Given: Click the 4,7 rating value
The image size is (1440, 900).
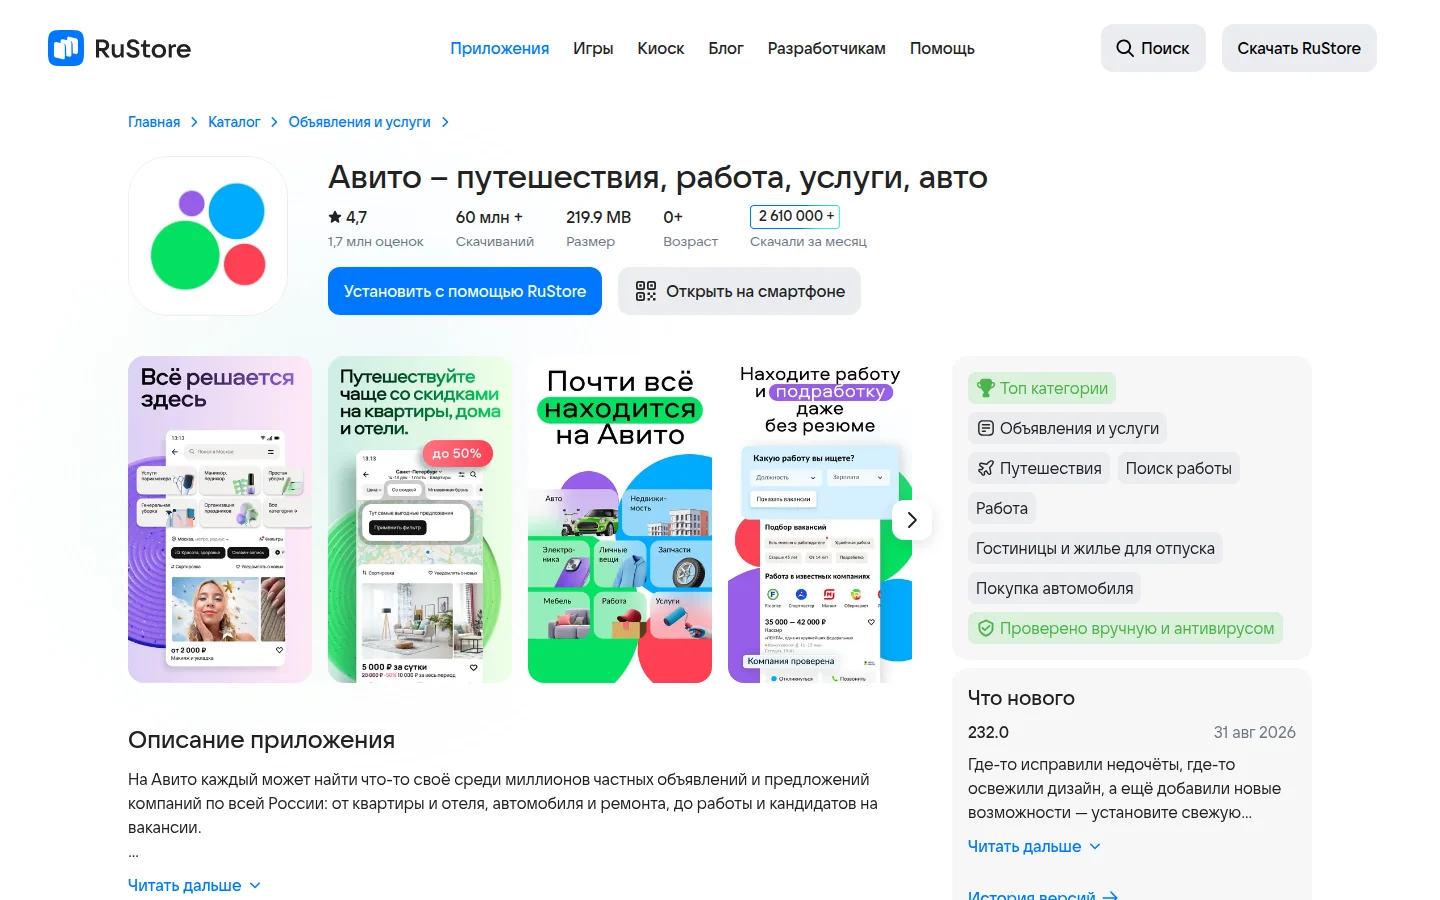Looking at the screenshot, I should (x=356, y=217).
